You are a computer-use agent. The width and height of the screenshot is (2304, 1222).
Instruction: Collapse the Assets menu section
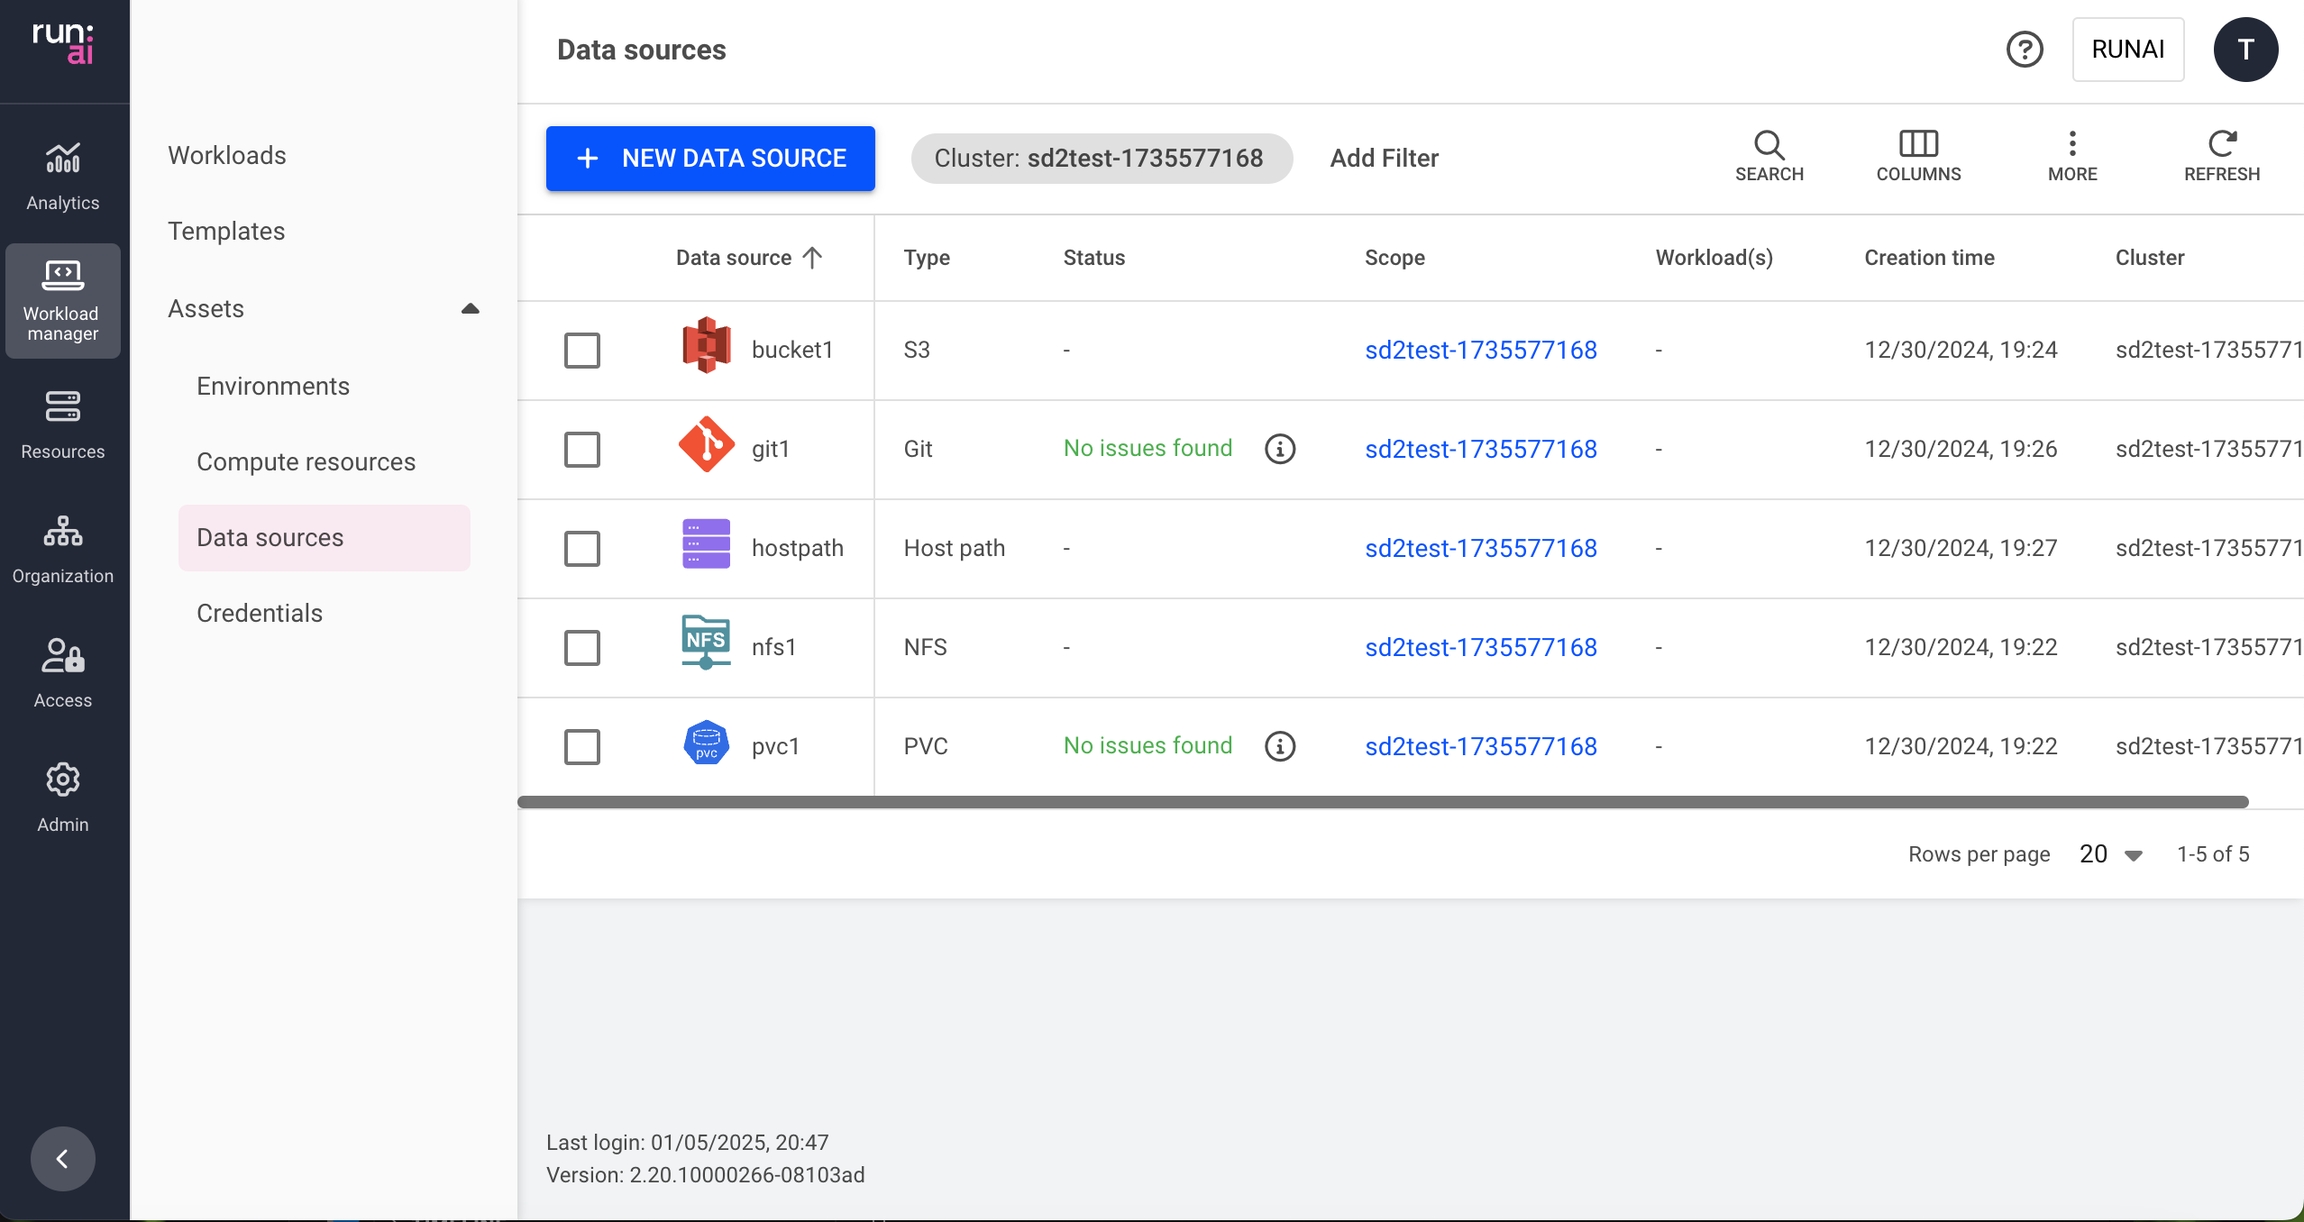pyautogui.click(x=469, y=309)
